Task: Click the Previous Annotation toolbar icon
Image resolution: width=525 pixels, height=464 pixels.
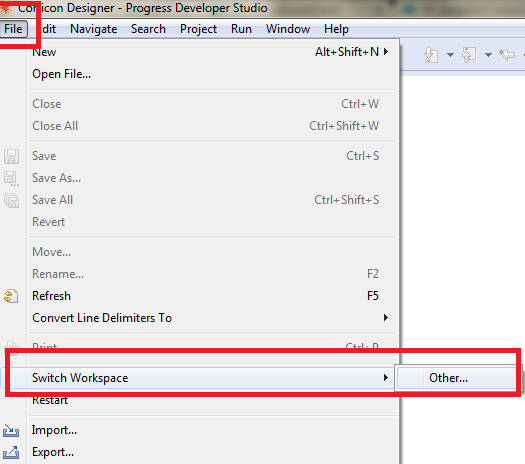Action: (x=469, y=55)
